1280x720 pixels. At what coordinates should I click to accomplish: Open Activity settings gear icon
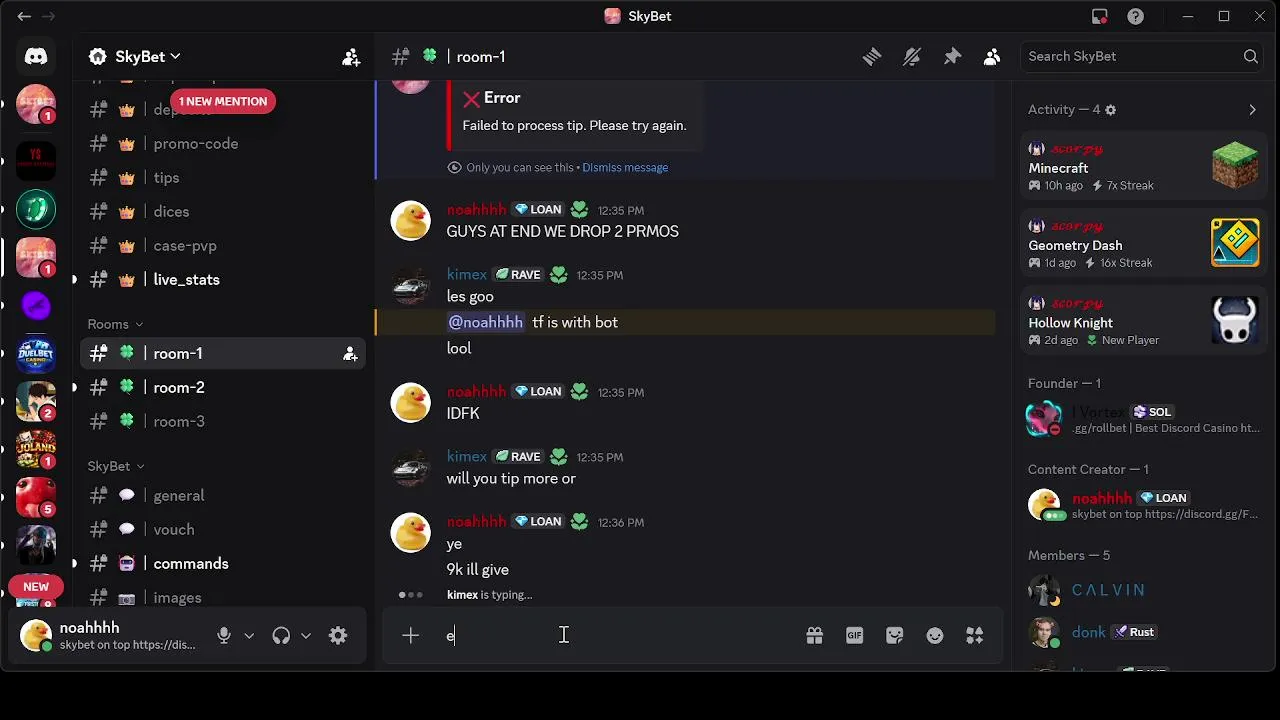click(x=1110, y=110)
